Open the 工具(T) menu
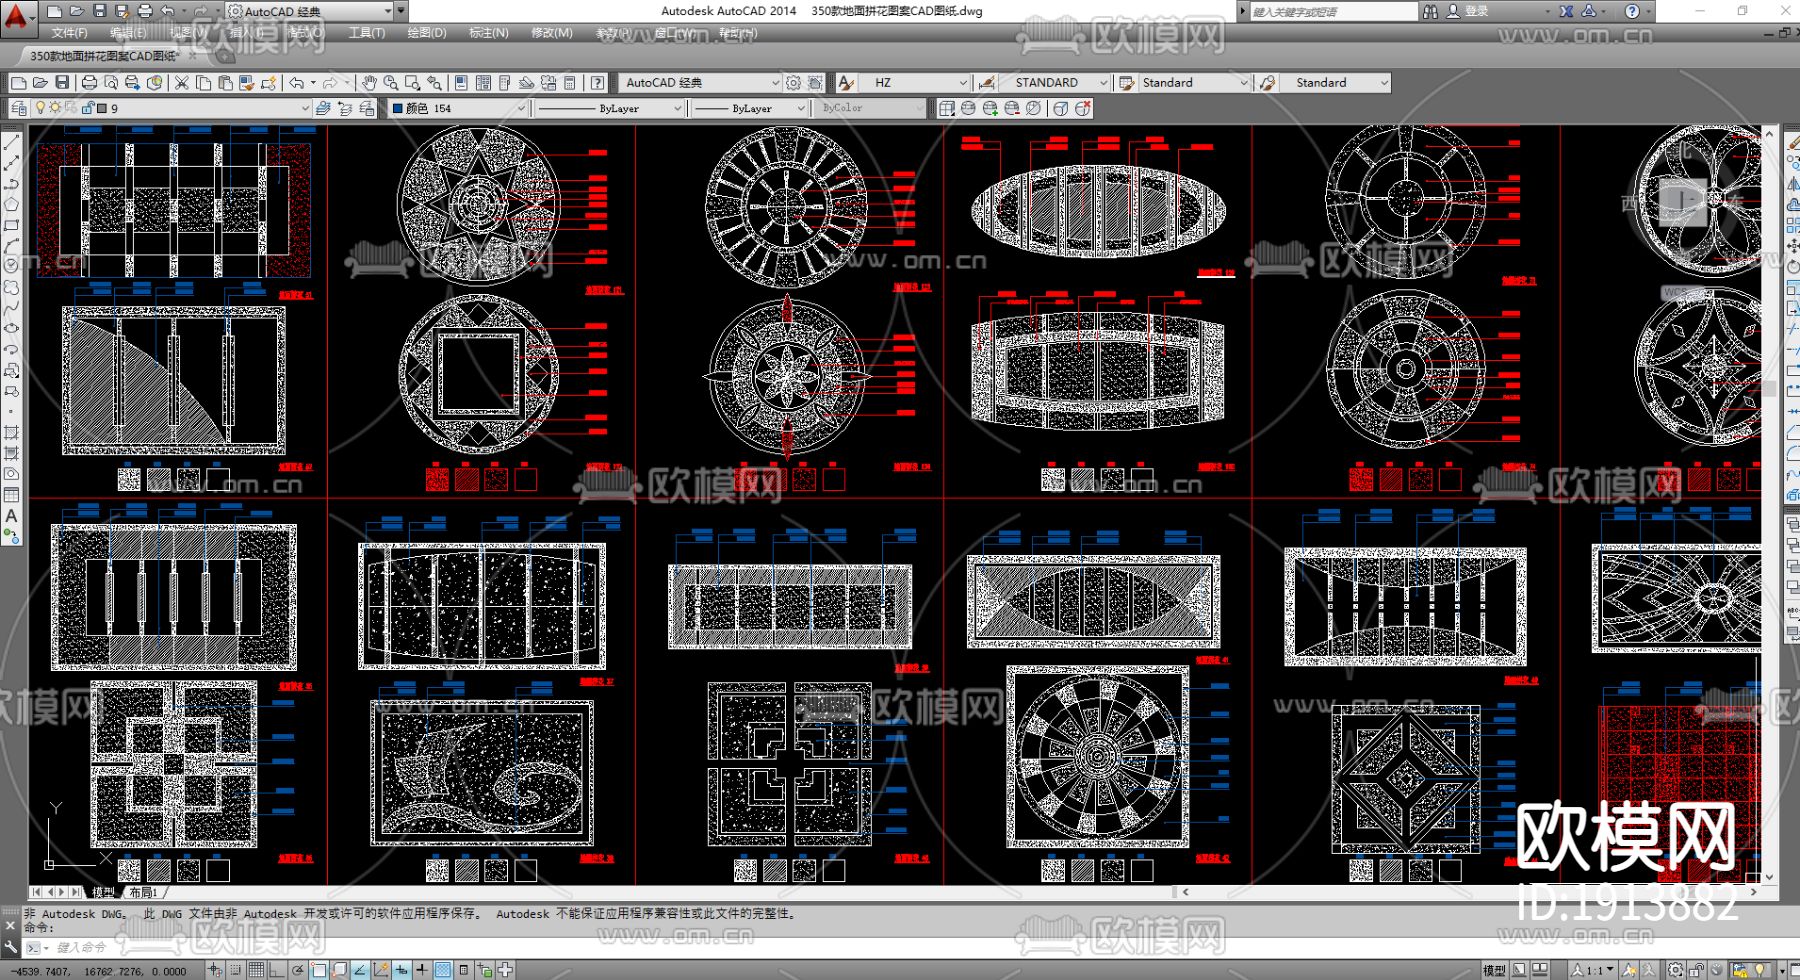 [366, 33]
